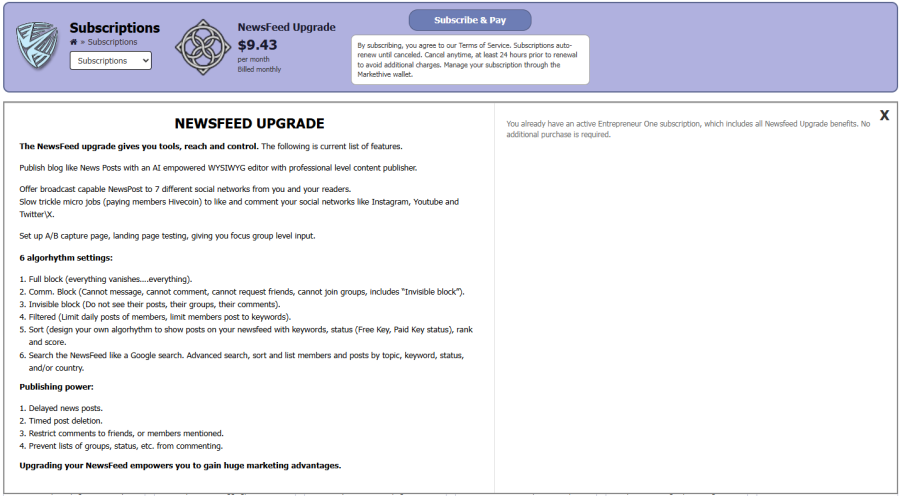Close the NewsFeed Upgrade panel with X

pos(884,115)
